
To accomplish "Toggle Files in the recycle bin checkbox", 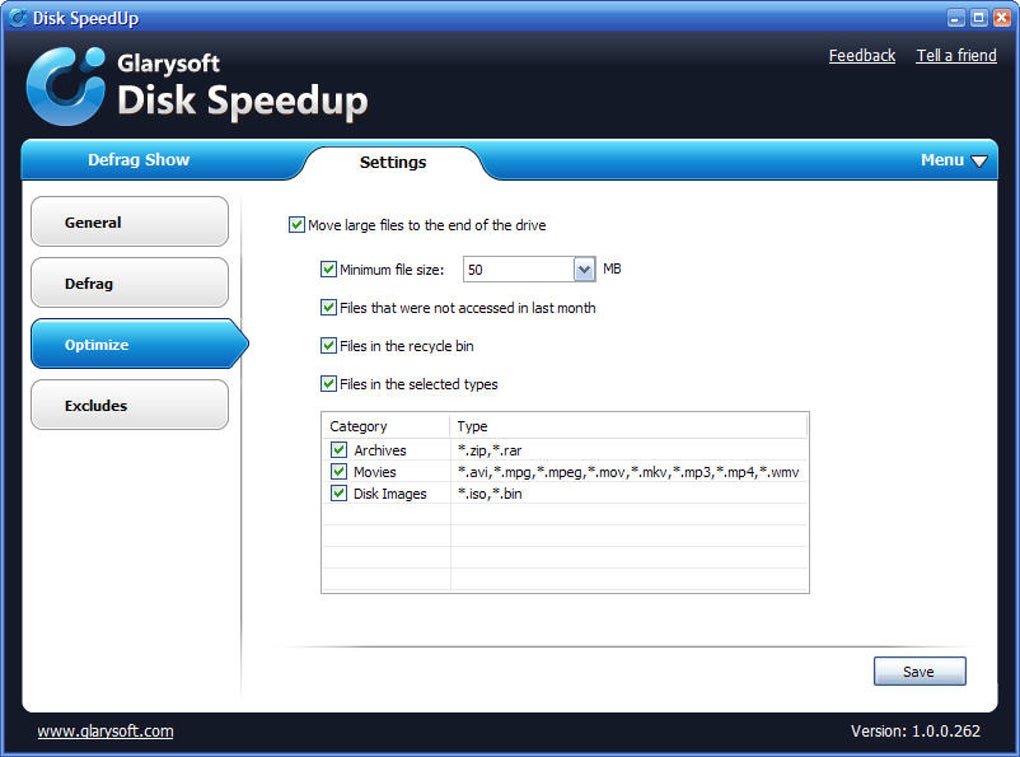I will [x=329, y=345].
